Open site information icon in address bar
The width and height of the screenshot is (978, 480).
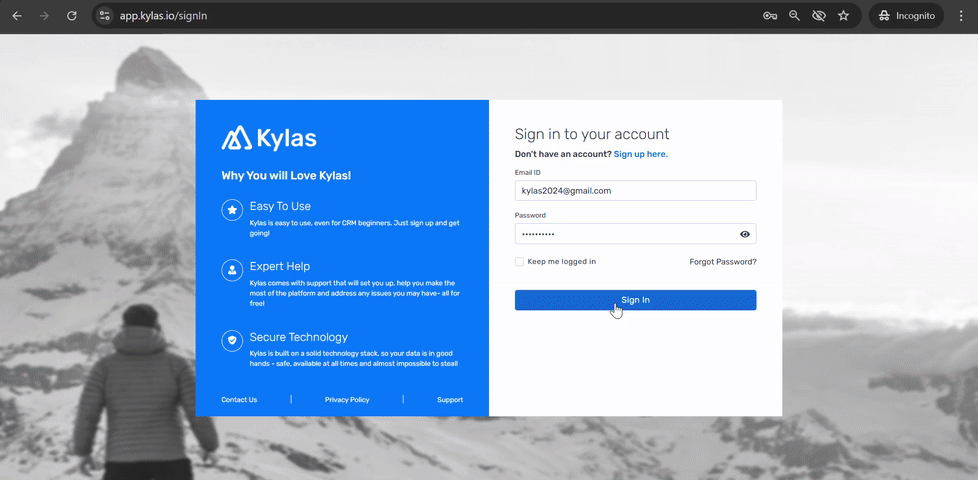pyautogui.click(x=105, y=16)
